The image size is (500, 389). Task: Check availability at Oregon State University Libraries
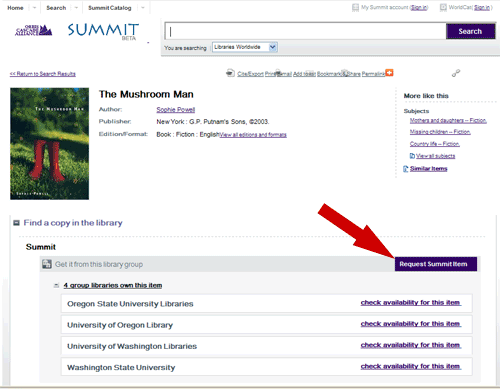pyautogui.click(x=411, y=303)
